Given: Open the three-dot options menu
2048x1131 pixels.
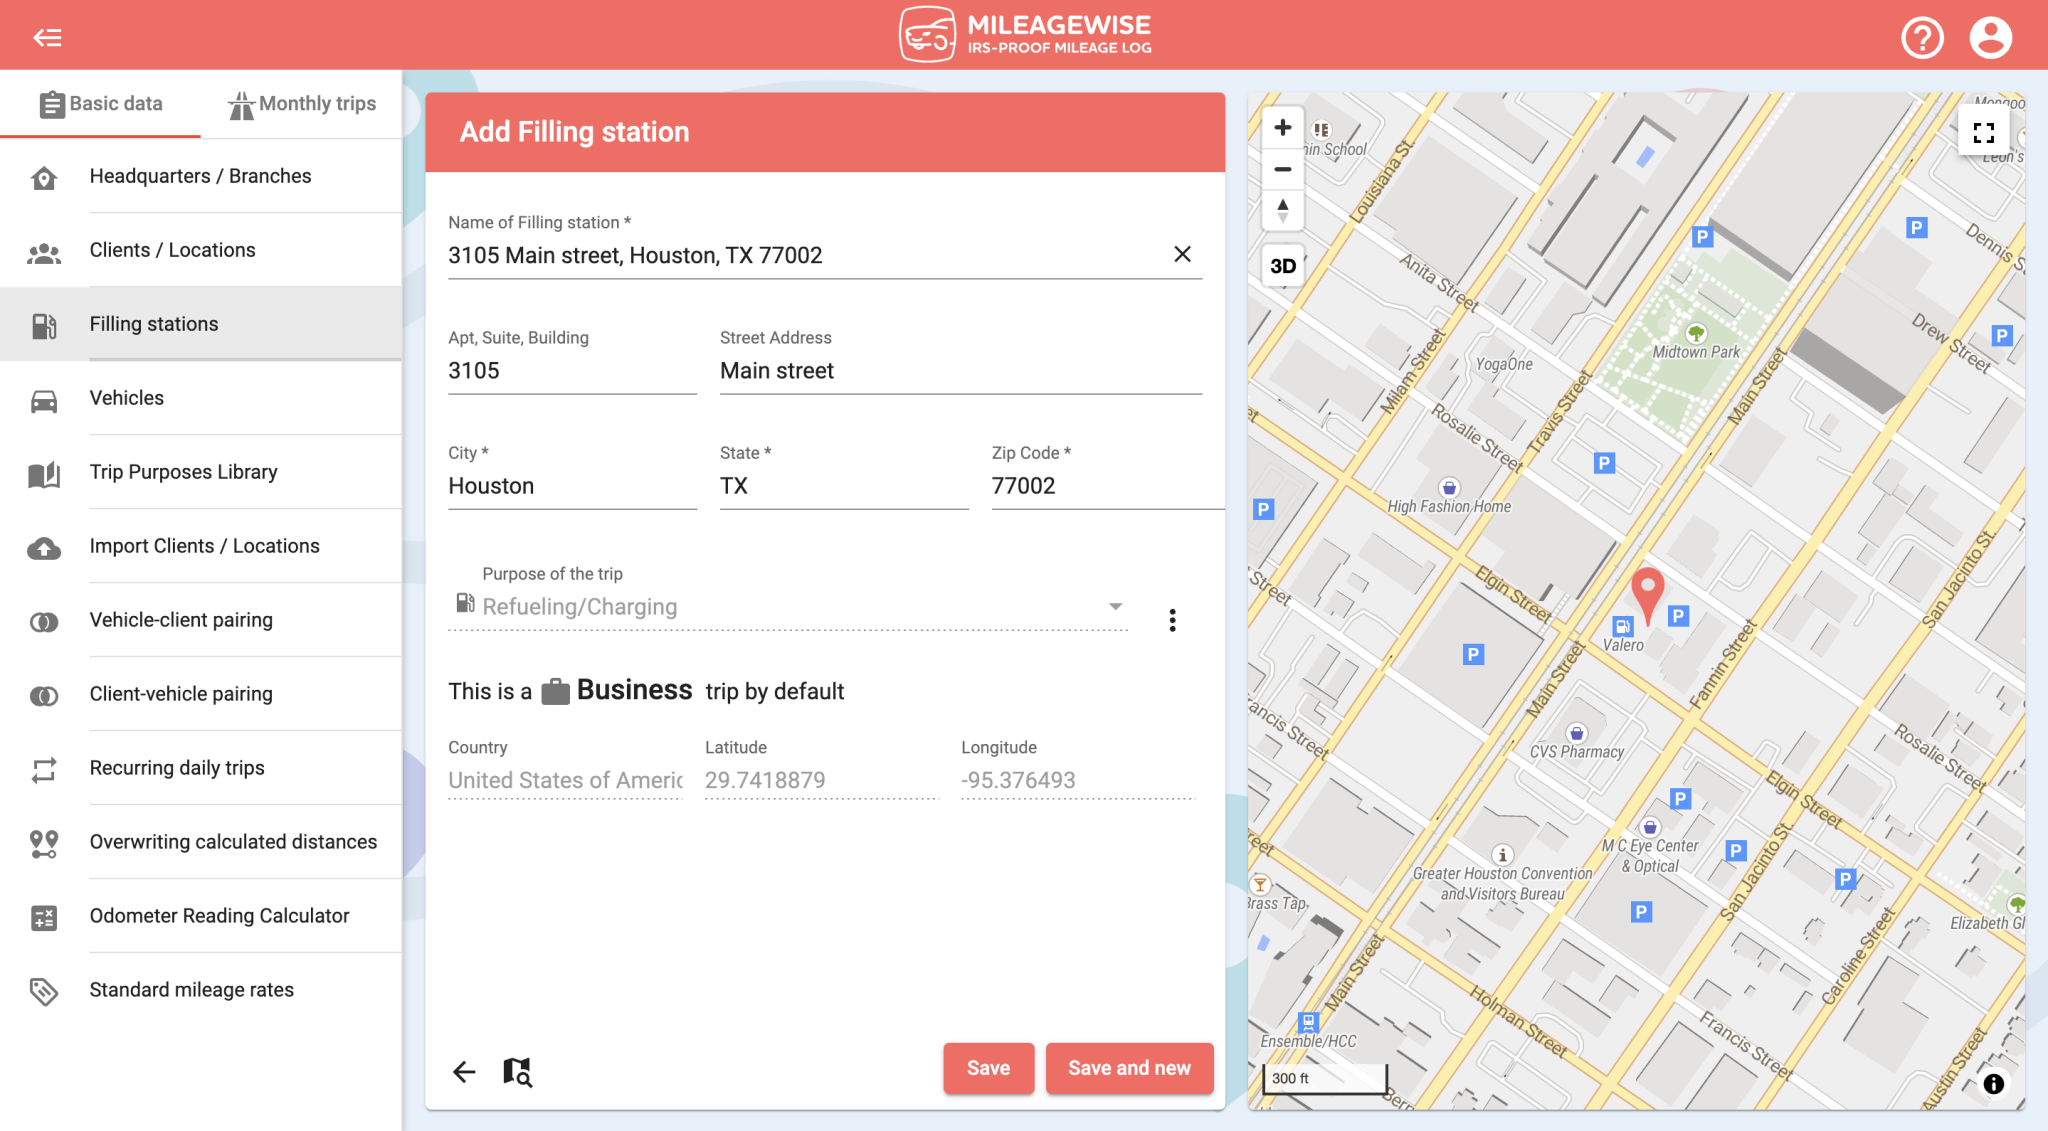Looking at the screenshot, I should pyautogui.click(x=1171, y=620).
